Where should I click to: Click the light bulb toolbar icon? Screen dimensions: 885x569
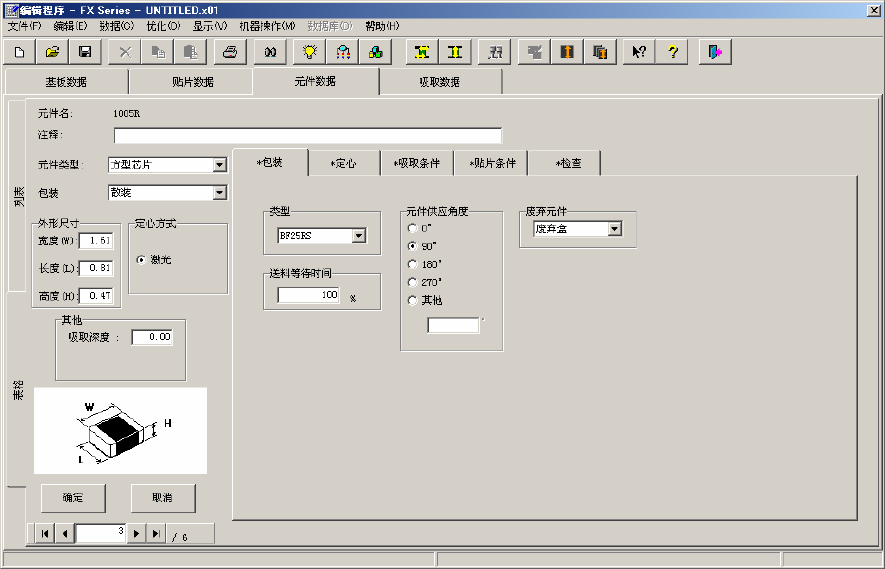point(310,52)
